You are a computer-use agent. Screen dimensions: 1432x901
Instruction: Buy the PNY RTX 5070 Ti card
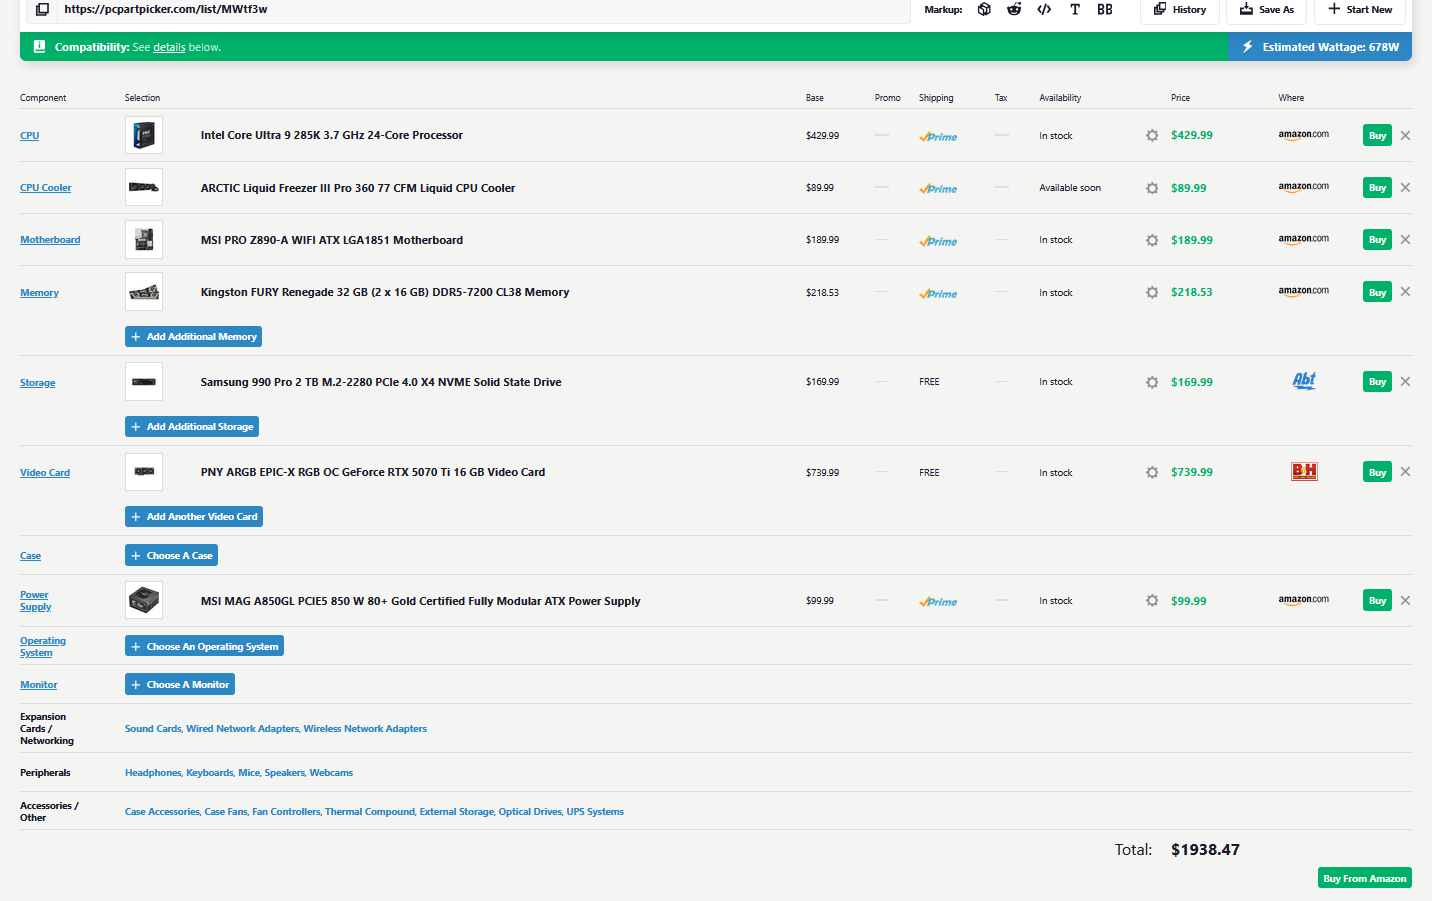pos(1377,471)
